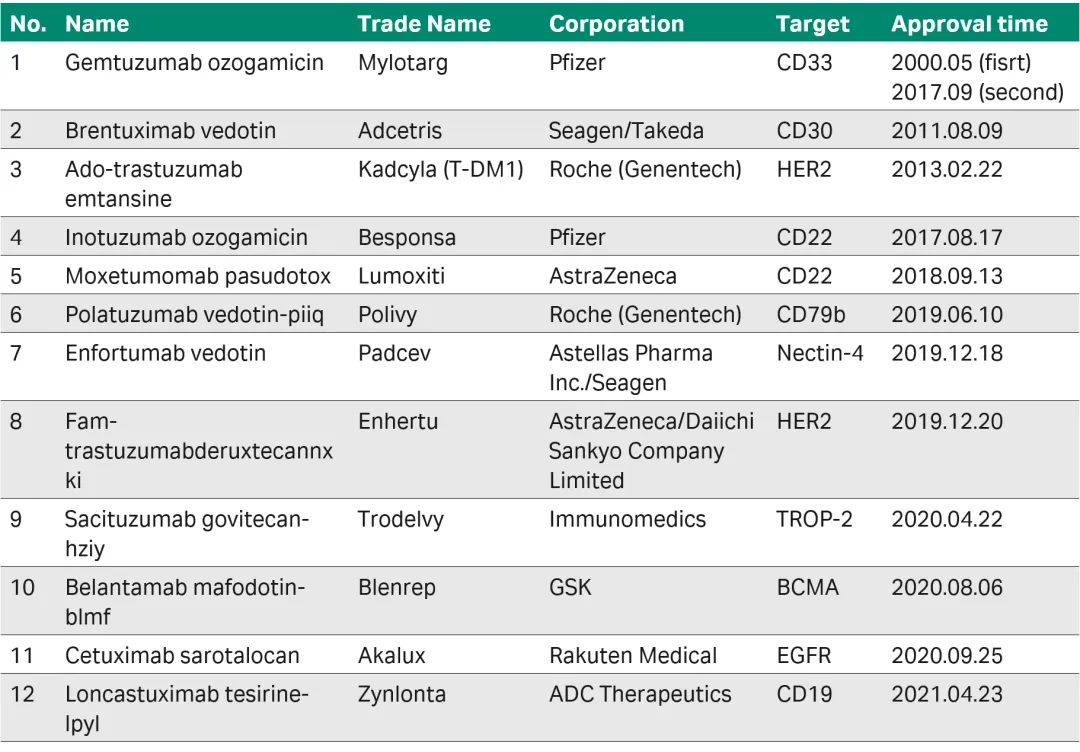Screen dimensions: 1080x752
Task: Select the TROP-2 target cell
Action: (814, 519)
